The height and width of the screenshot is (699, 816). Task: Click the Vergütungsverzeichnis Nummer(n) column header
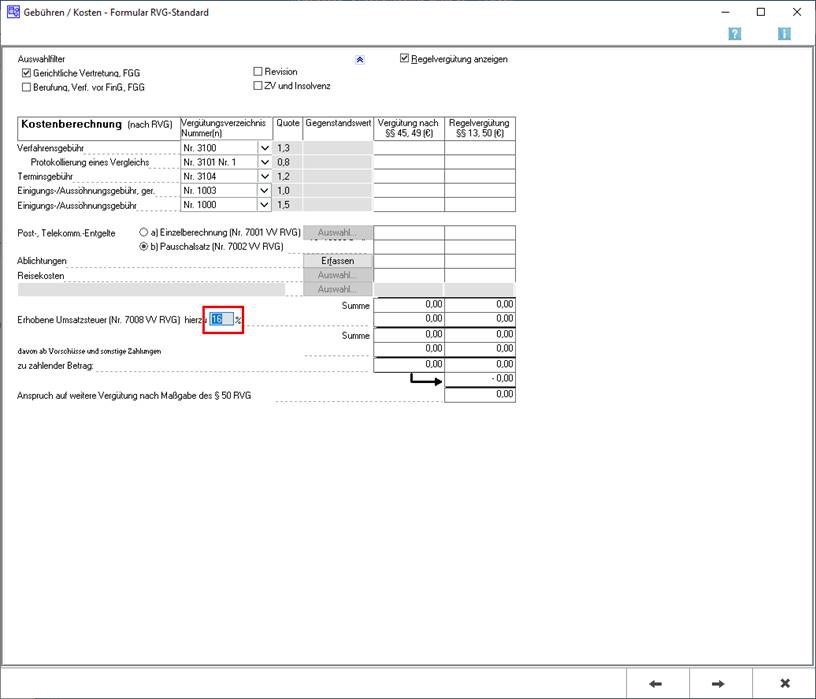(226, 128)
